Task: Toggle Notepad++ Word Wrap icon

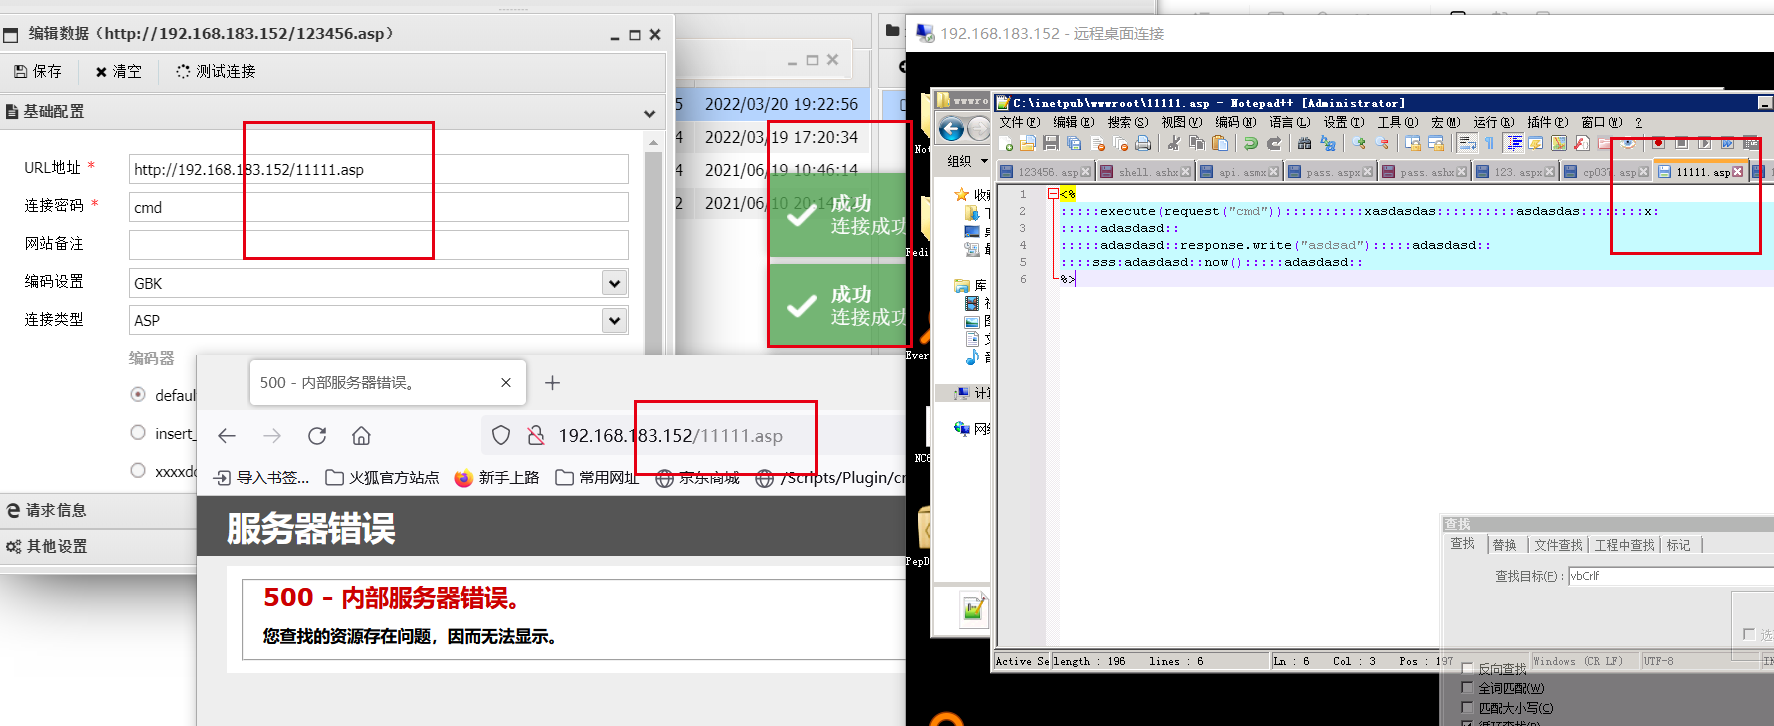Action: [1467, 143]
